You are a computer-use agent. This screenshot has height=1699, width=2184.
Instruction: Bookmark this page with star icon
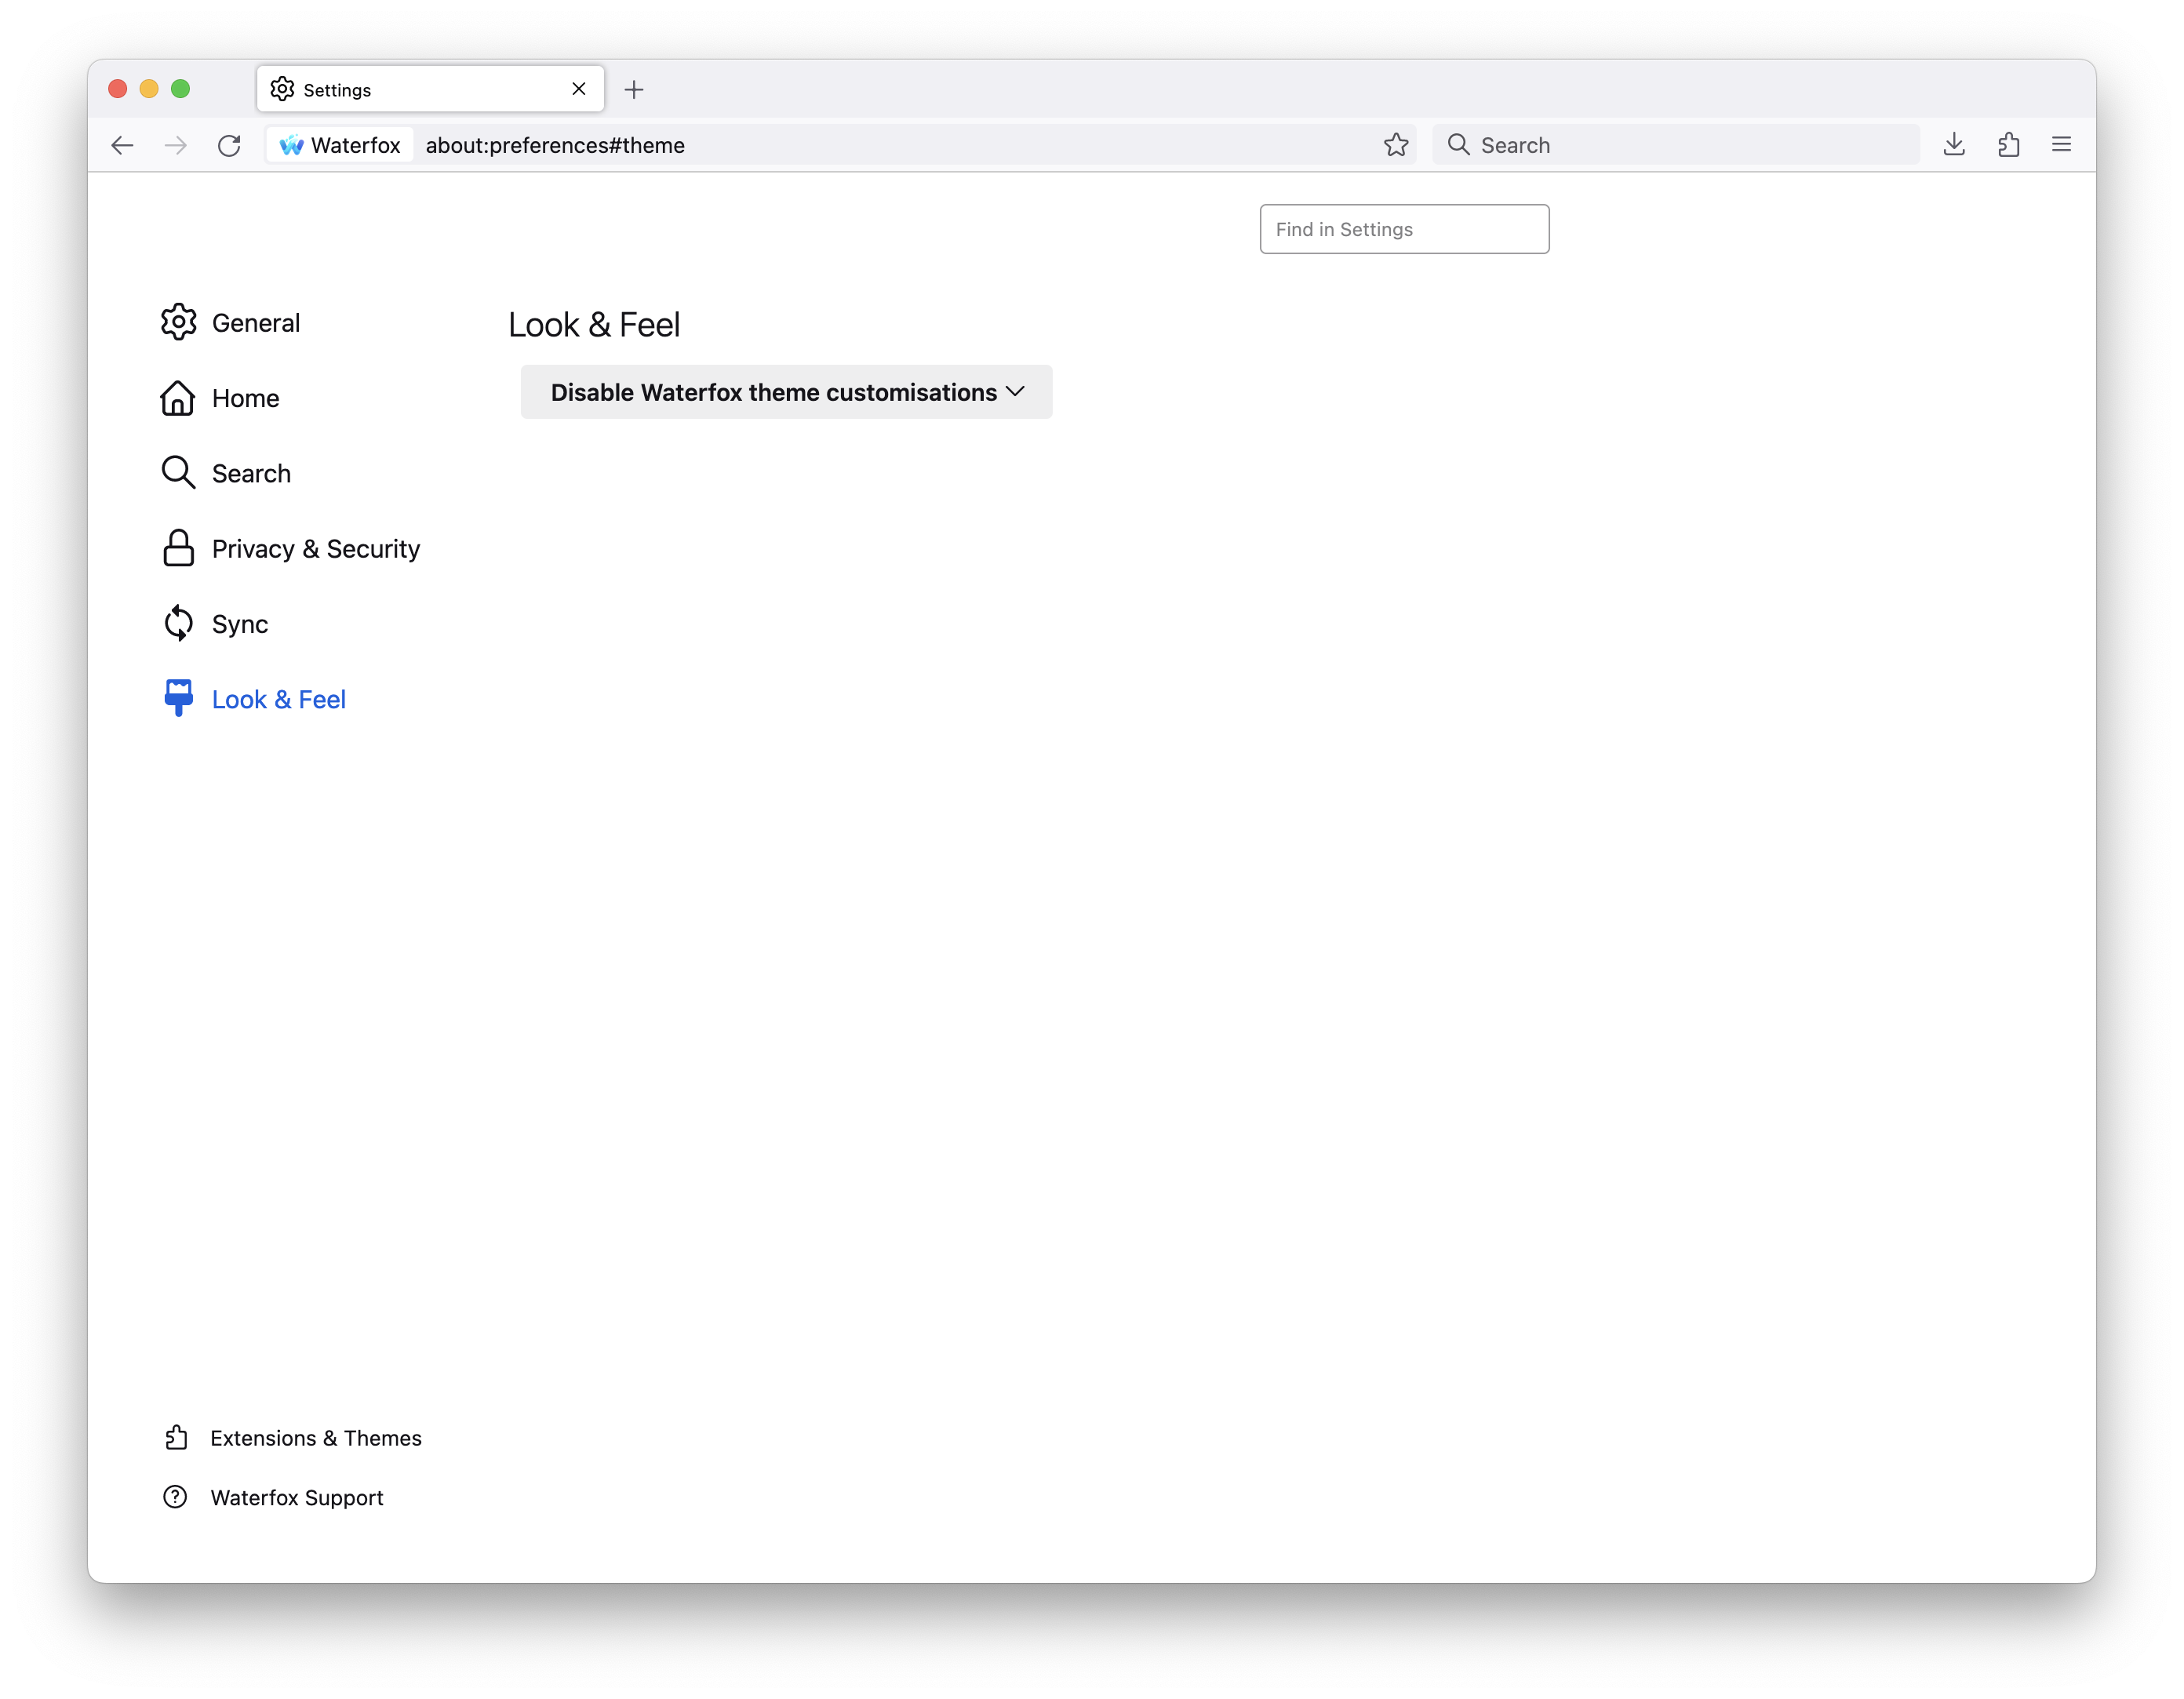tap(1396, 145)
